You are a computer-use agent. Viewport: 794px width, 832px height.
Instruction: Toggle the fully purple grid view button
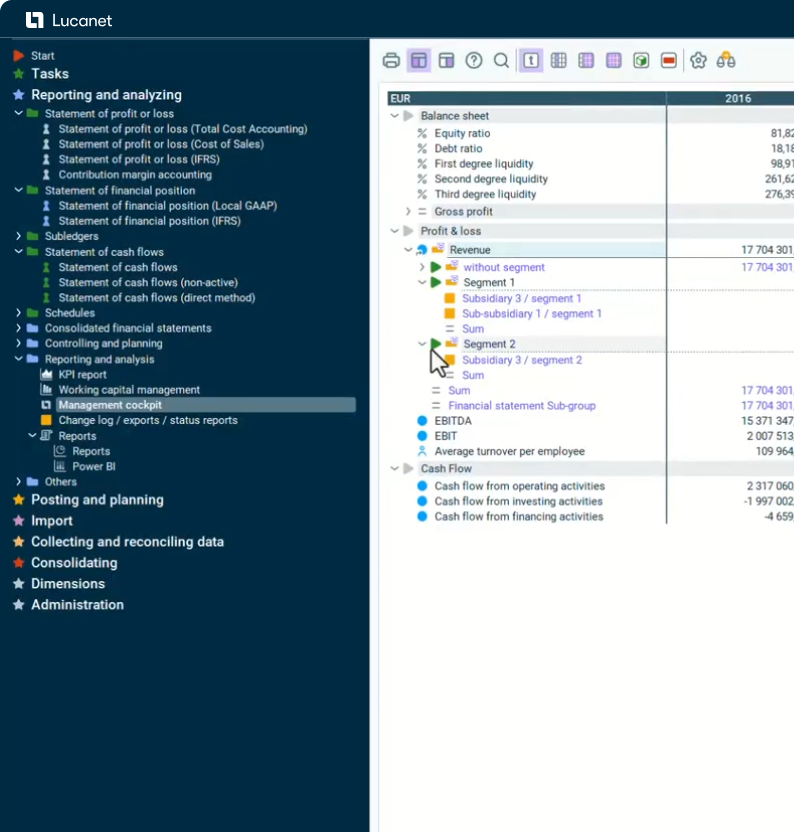coord(613,61)
